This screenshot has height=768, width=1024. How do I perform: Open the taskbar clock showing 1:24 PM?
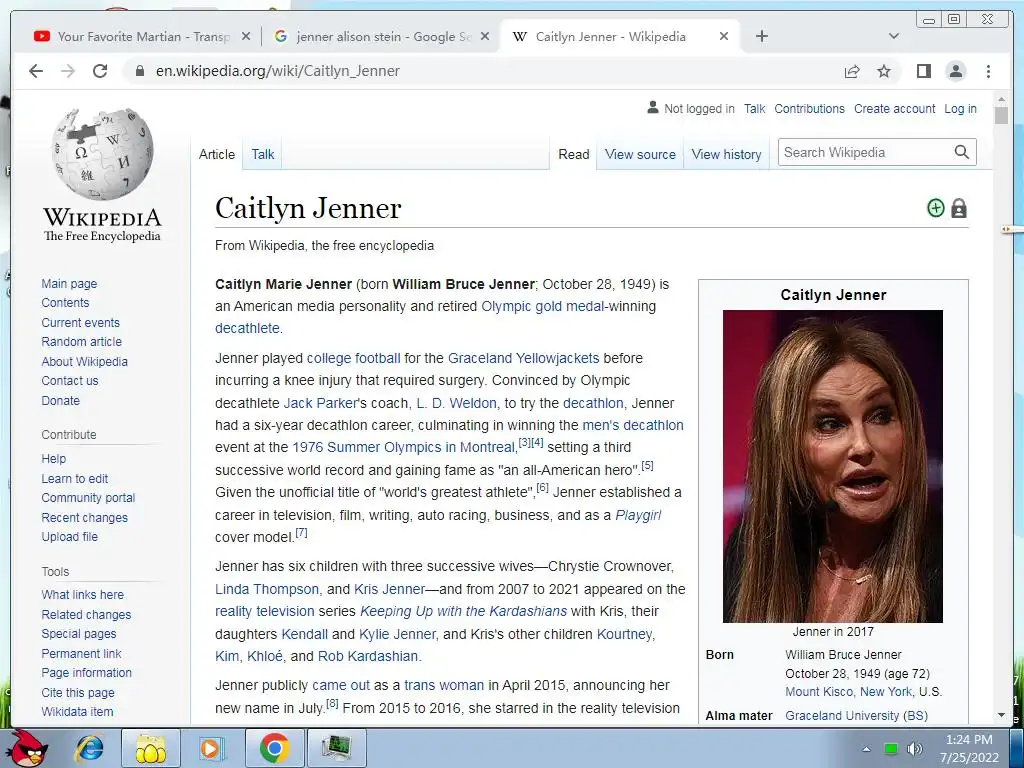(x=969, y=748)
